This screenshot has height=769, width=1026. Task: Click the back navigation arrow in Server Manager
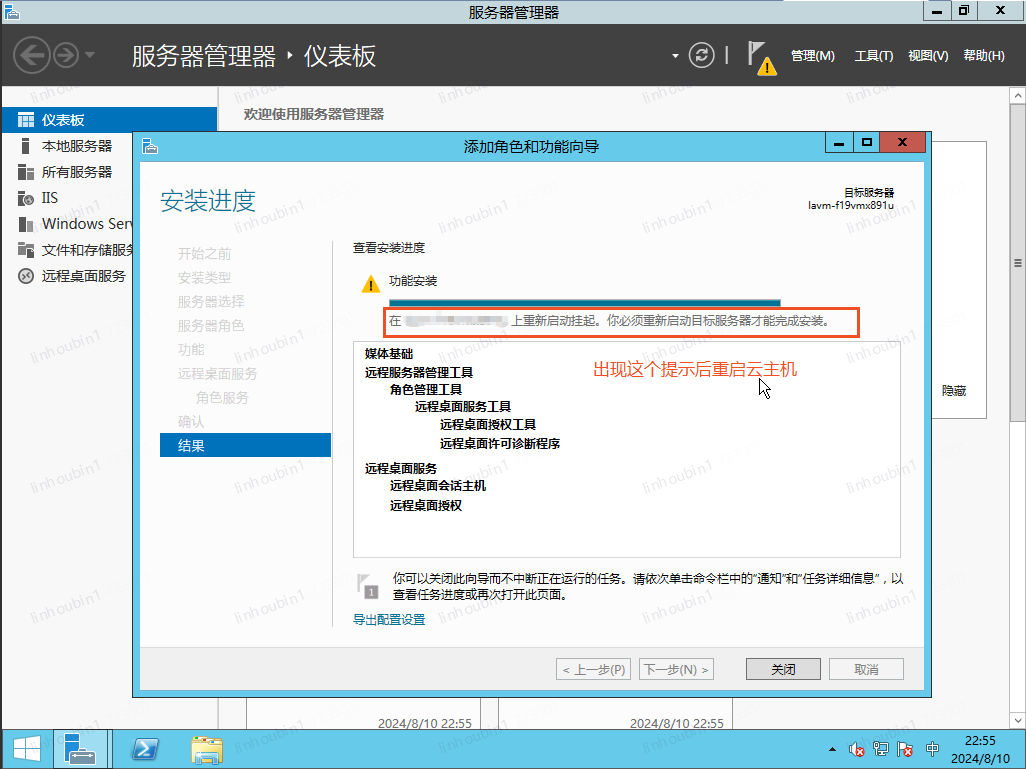pyautogui.click(x=31, y=56)
